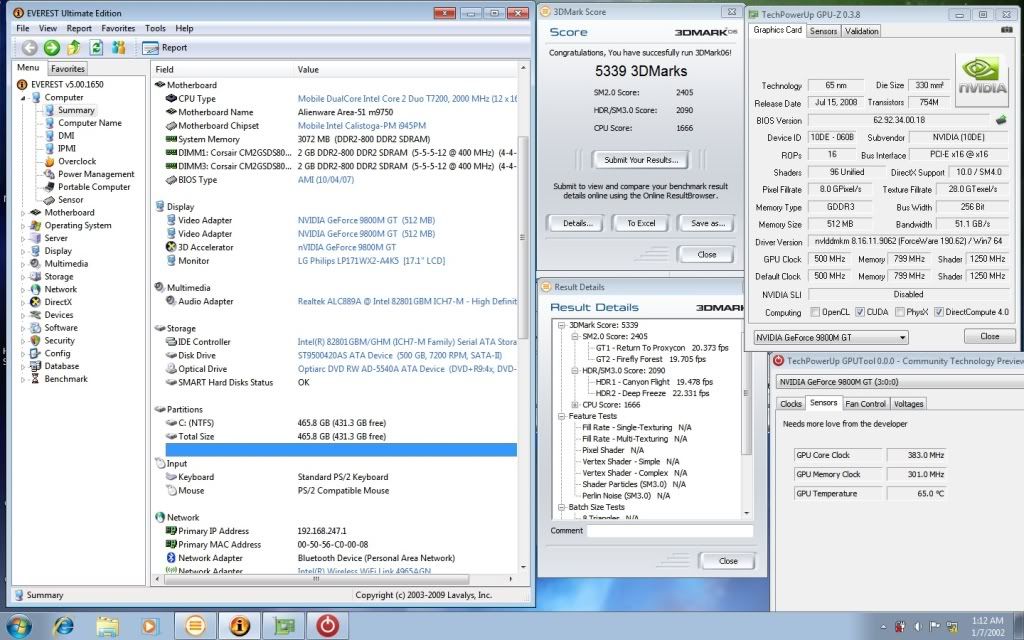Click the NVIDIA logo in GPU-Z
Screen dimensions: 1024x640
tap(982, 80)
